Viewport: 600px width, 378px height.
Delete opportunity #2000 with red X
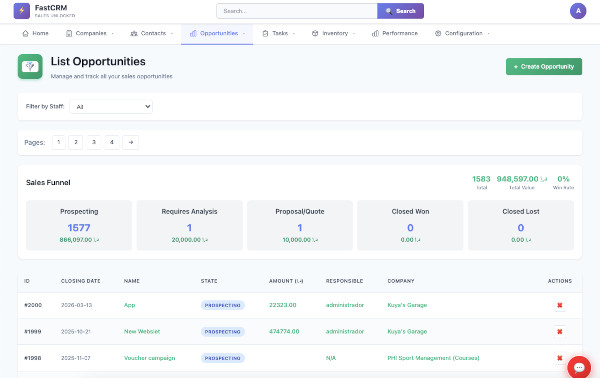coord(559,305)
